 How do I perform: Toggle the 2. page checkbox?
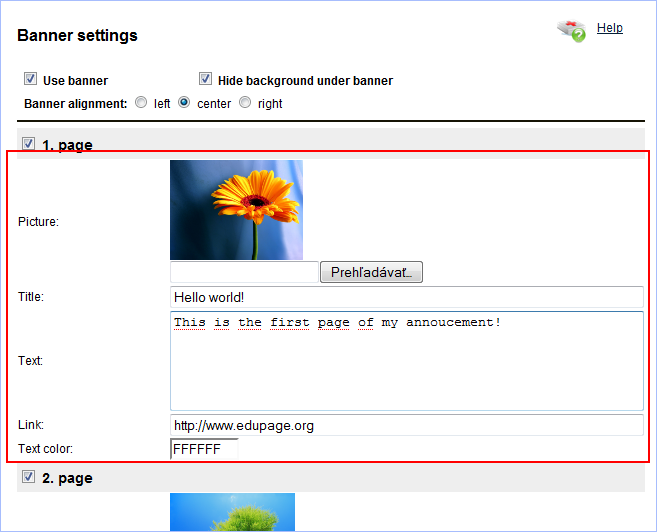click(x=28, y=477)
